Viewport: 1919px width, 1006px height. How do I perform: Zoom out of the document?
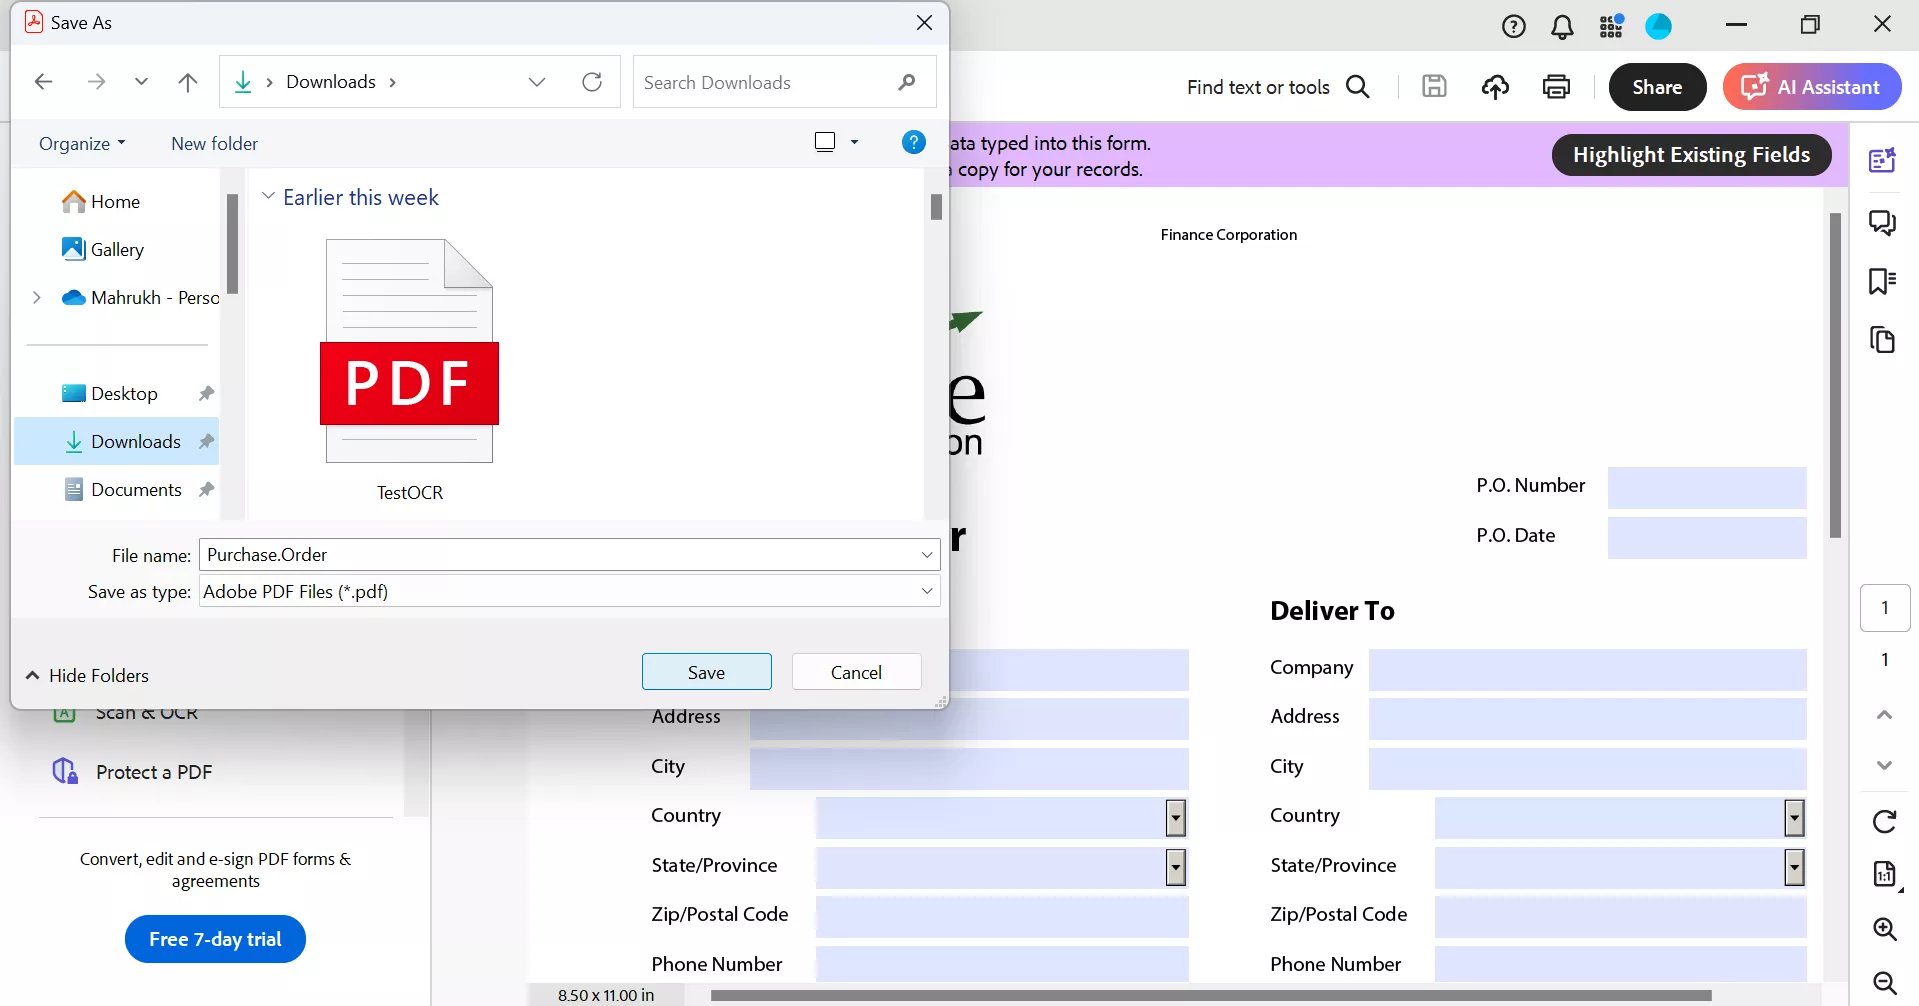pyautogui.click(x=1884, y=983)
